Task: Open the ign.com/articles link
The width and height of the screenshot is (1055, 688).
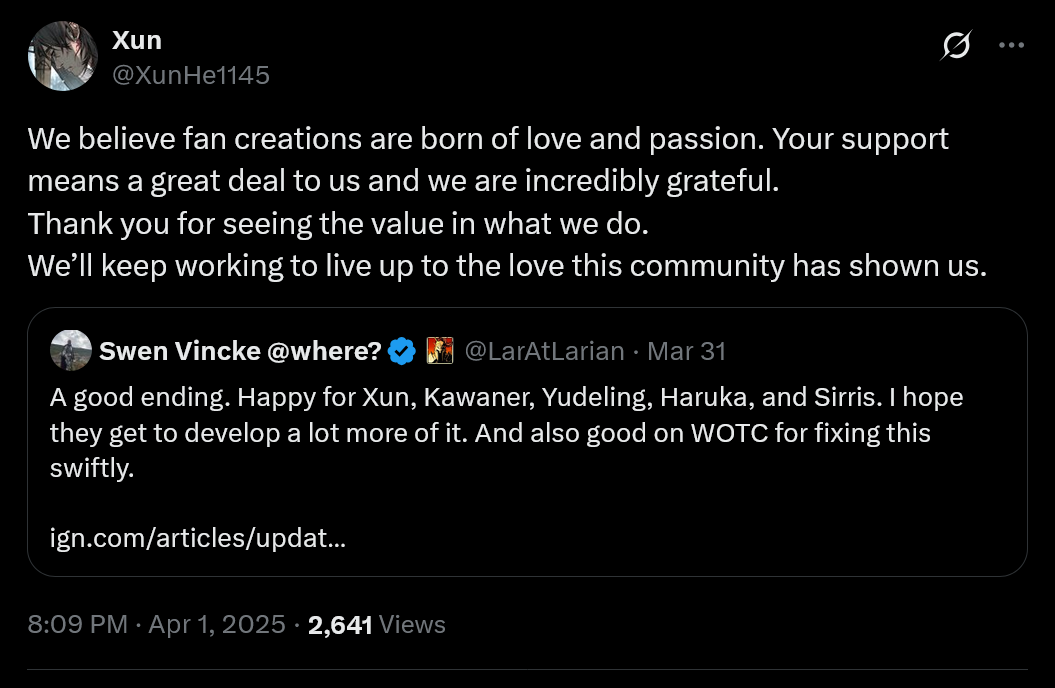Action: [198, 539]
